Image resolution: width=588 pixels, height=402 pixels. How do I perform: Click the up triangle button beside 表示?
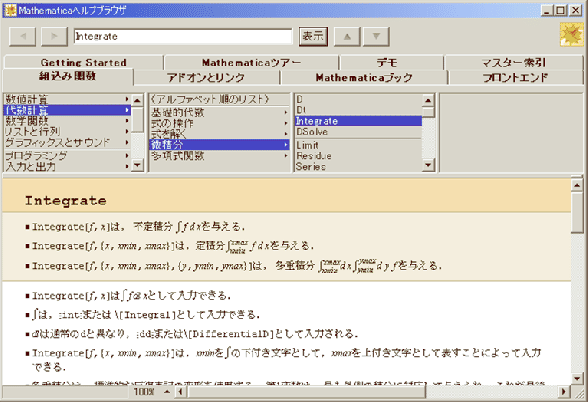[347, 36]
